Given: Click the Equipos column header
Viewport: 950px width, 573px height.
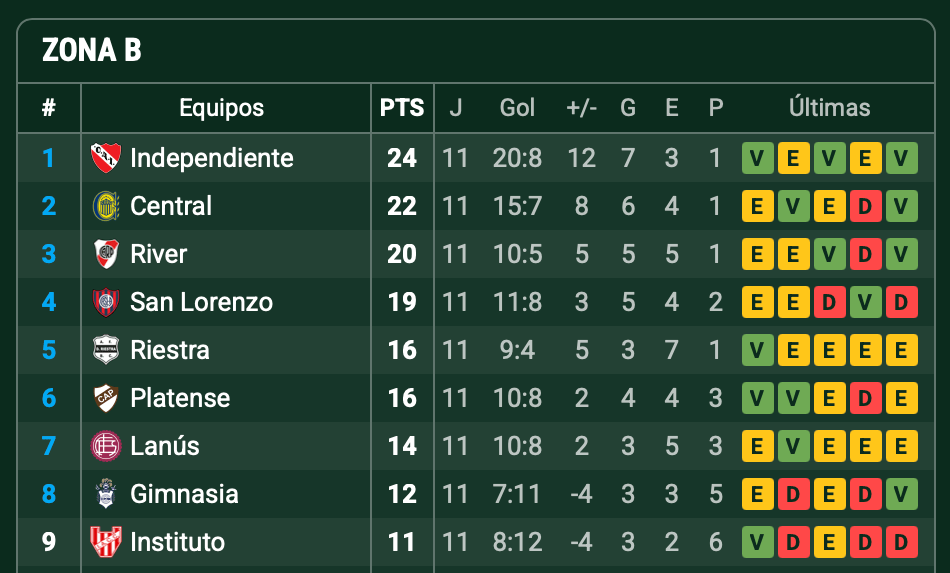Looking at the screenshot, I should pyautogui.click(x=222, y=108).
